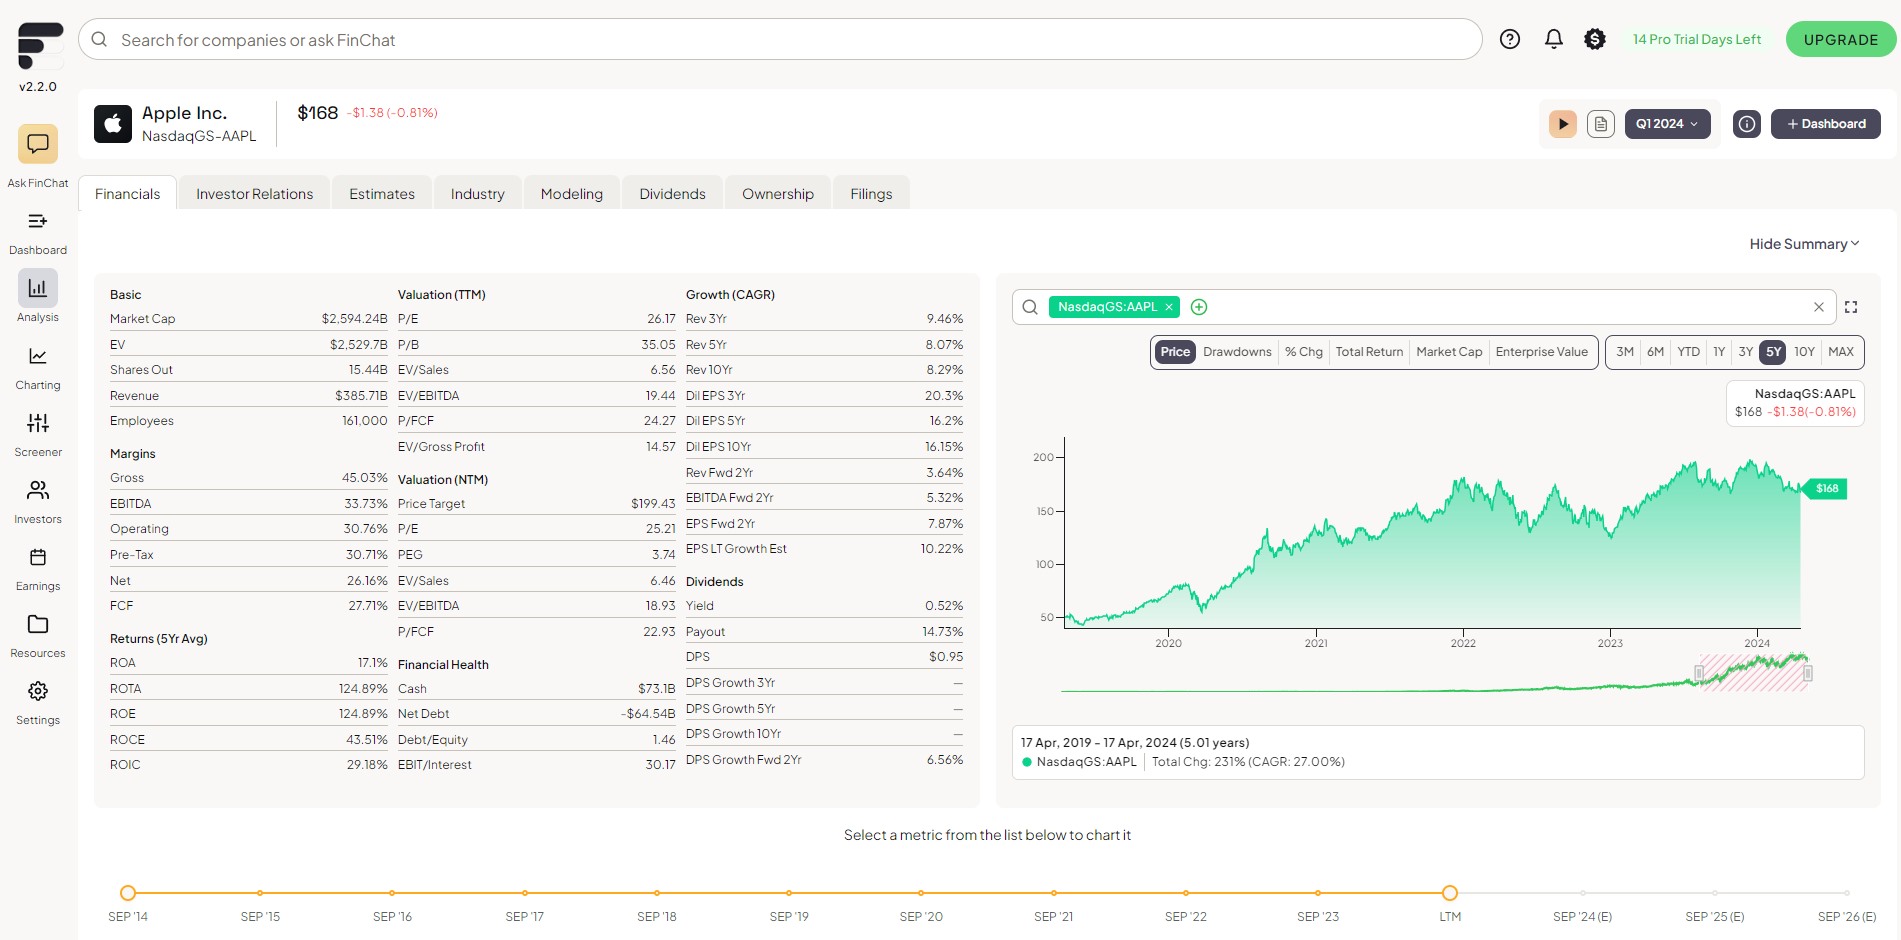
Task: Click the notifications bell icon
Action: tap(1553, 39)
